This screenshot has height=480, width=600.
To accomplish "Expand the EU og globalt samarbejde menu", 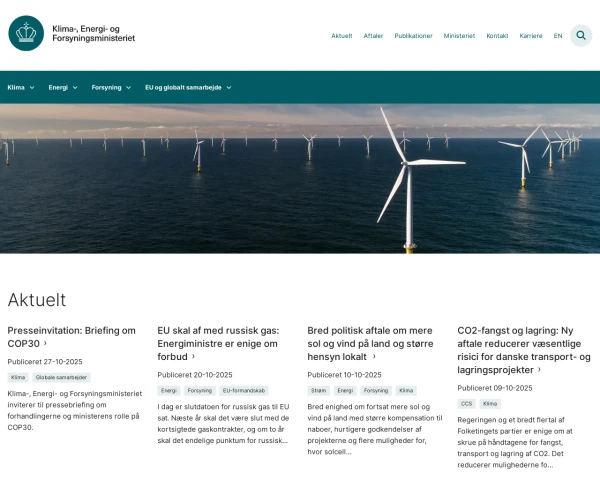I will (x=188, y=87).
